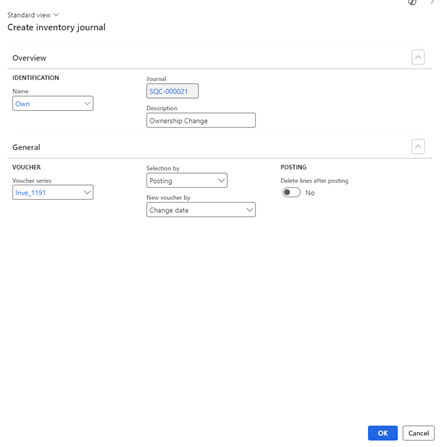Select the Change date combo box
Viewport: 442px width, 447px height.
click(x=201, y=210)
